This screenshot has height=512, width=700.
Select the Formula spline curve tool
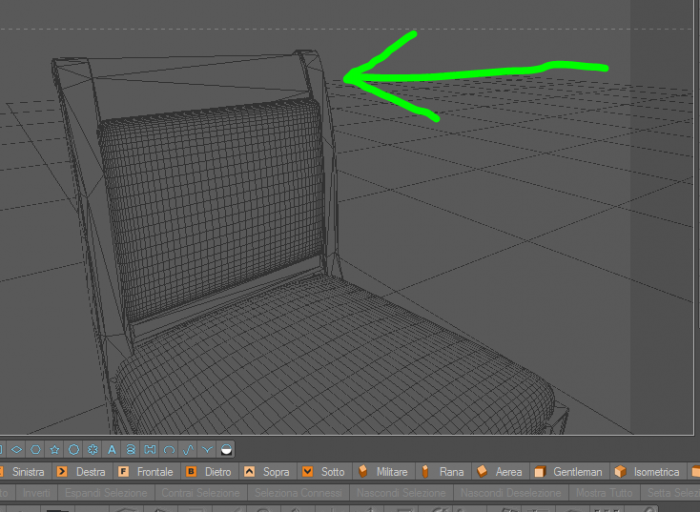point(188,450)
